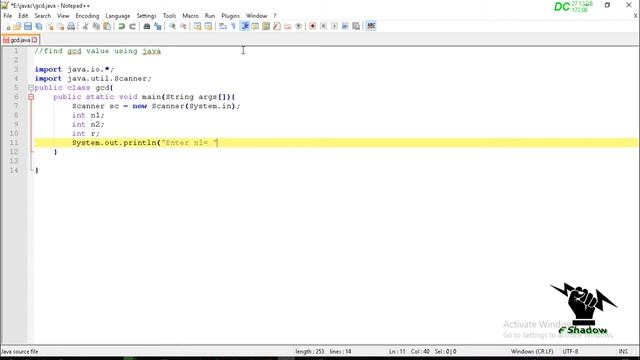The height and width of the screenshot is (360, 640).
Task: Open the Function List panel
Action: pos(277,27)
